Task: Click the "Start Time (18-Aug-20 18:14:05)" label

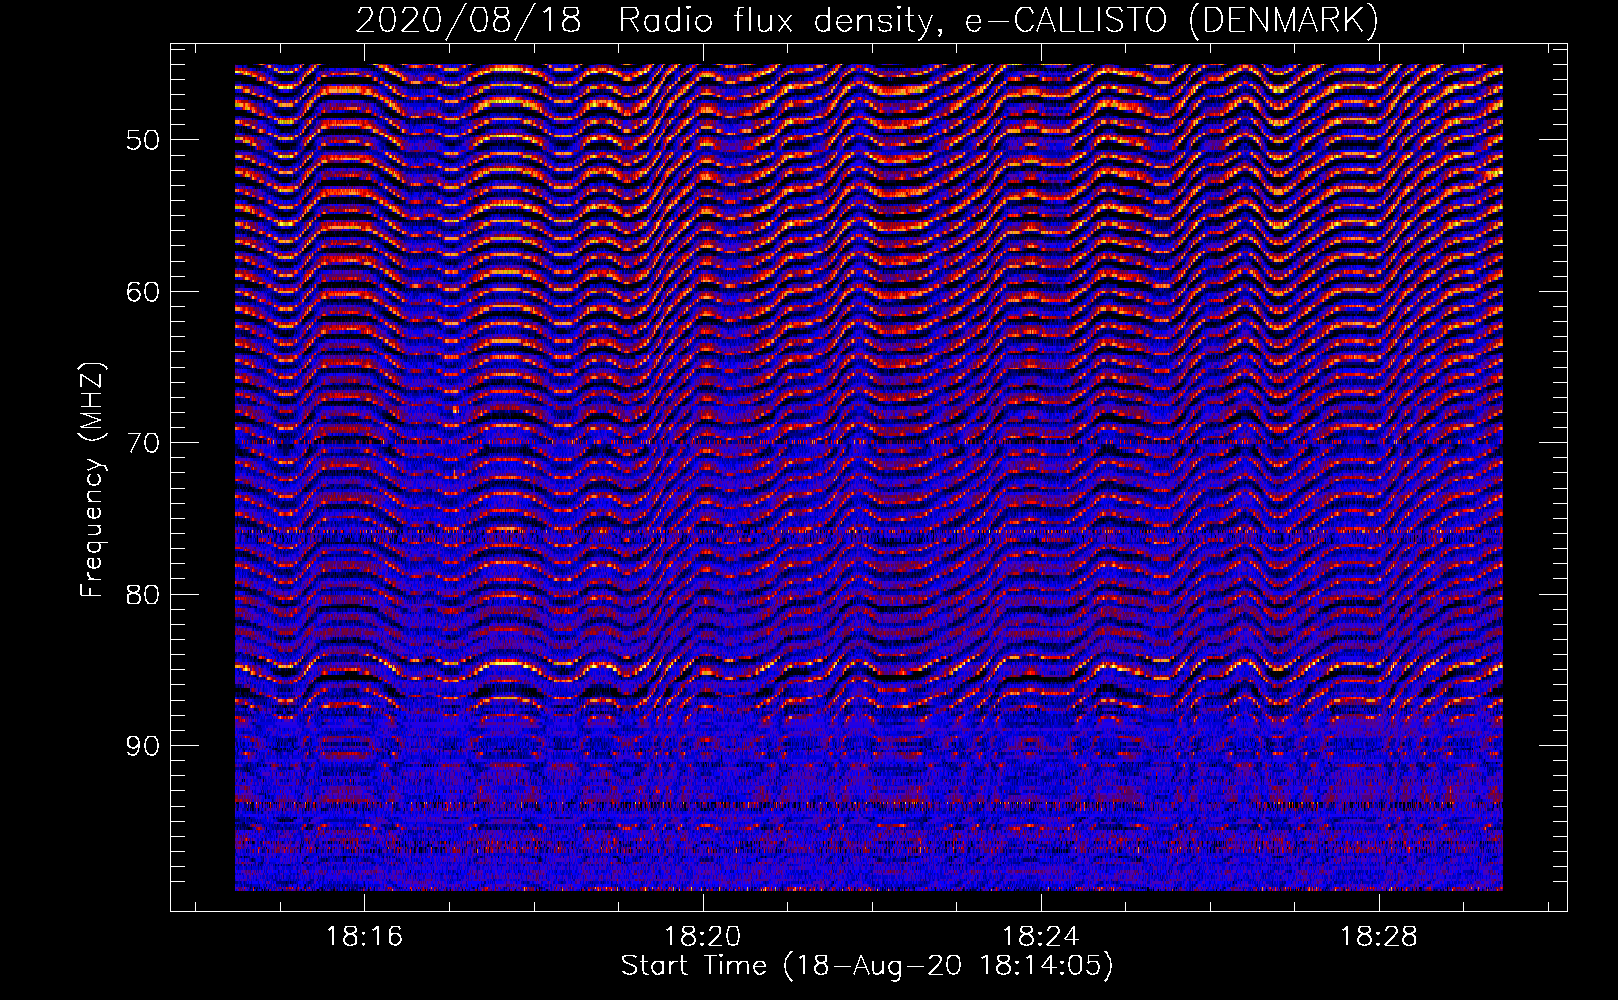Action: 867,966
